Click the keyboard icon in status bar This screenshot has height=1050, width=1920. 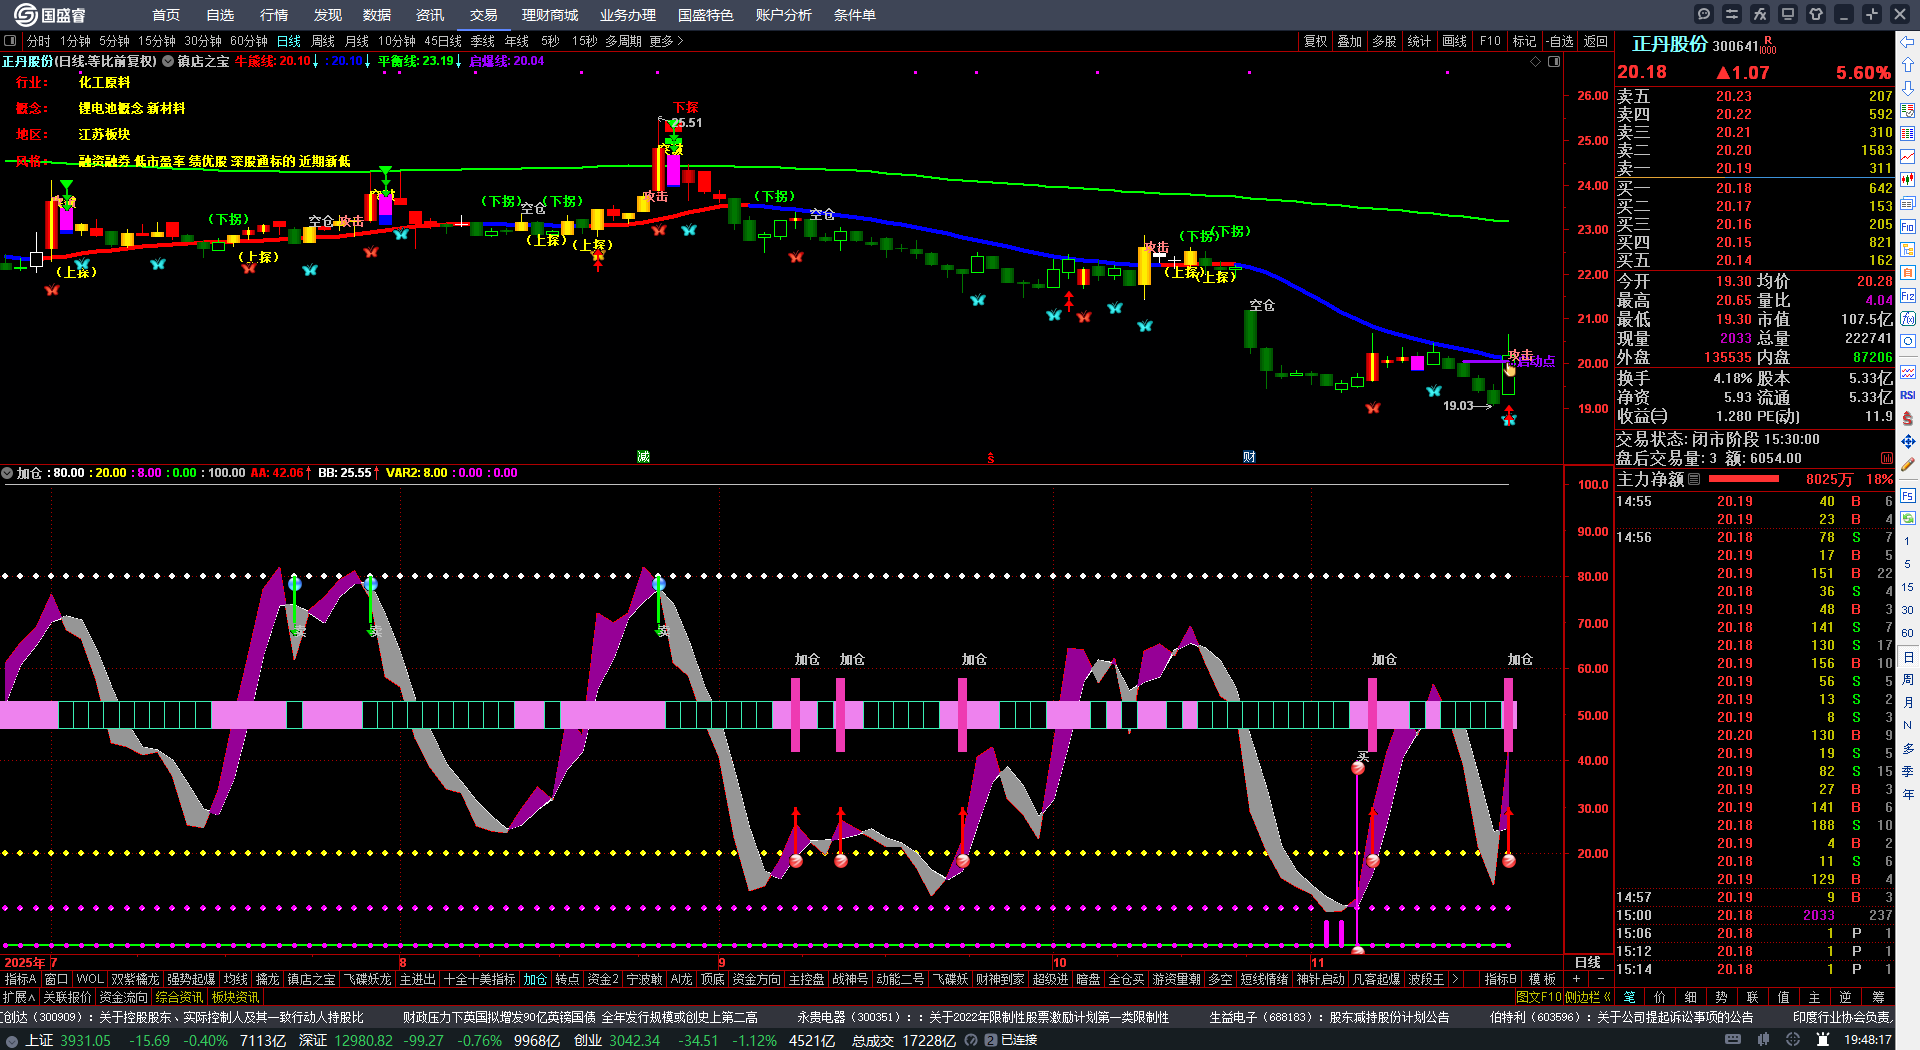click(x=1733, y=1040)
